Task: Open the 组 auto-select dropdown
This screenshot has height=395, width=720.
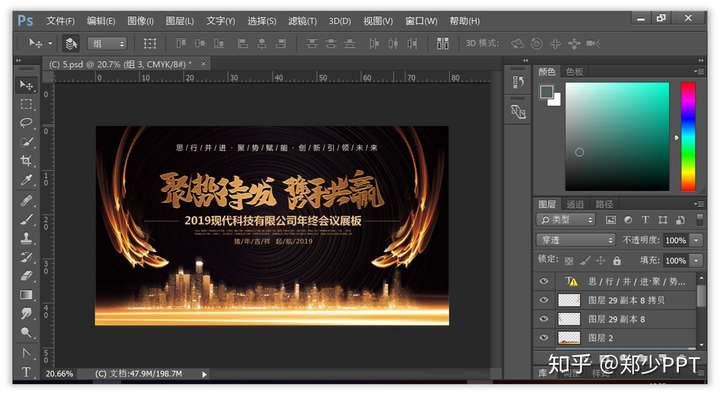Action: (107, 44)
